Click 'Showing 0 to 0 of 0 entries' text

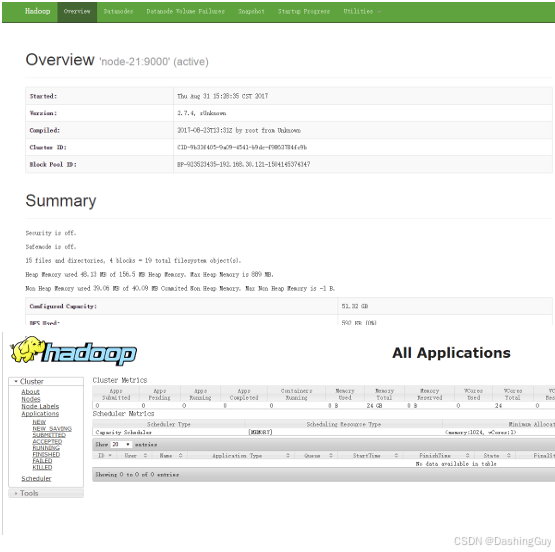(137, 475)
